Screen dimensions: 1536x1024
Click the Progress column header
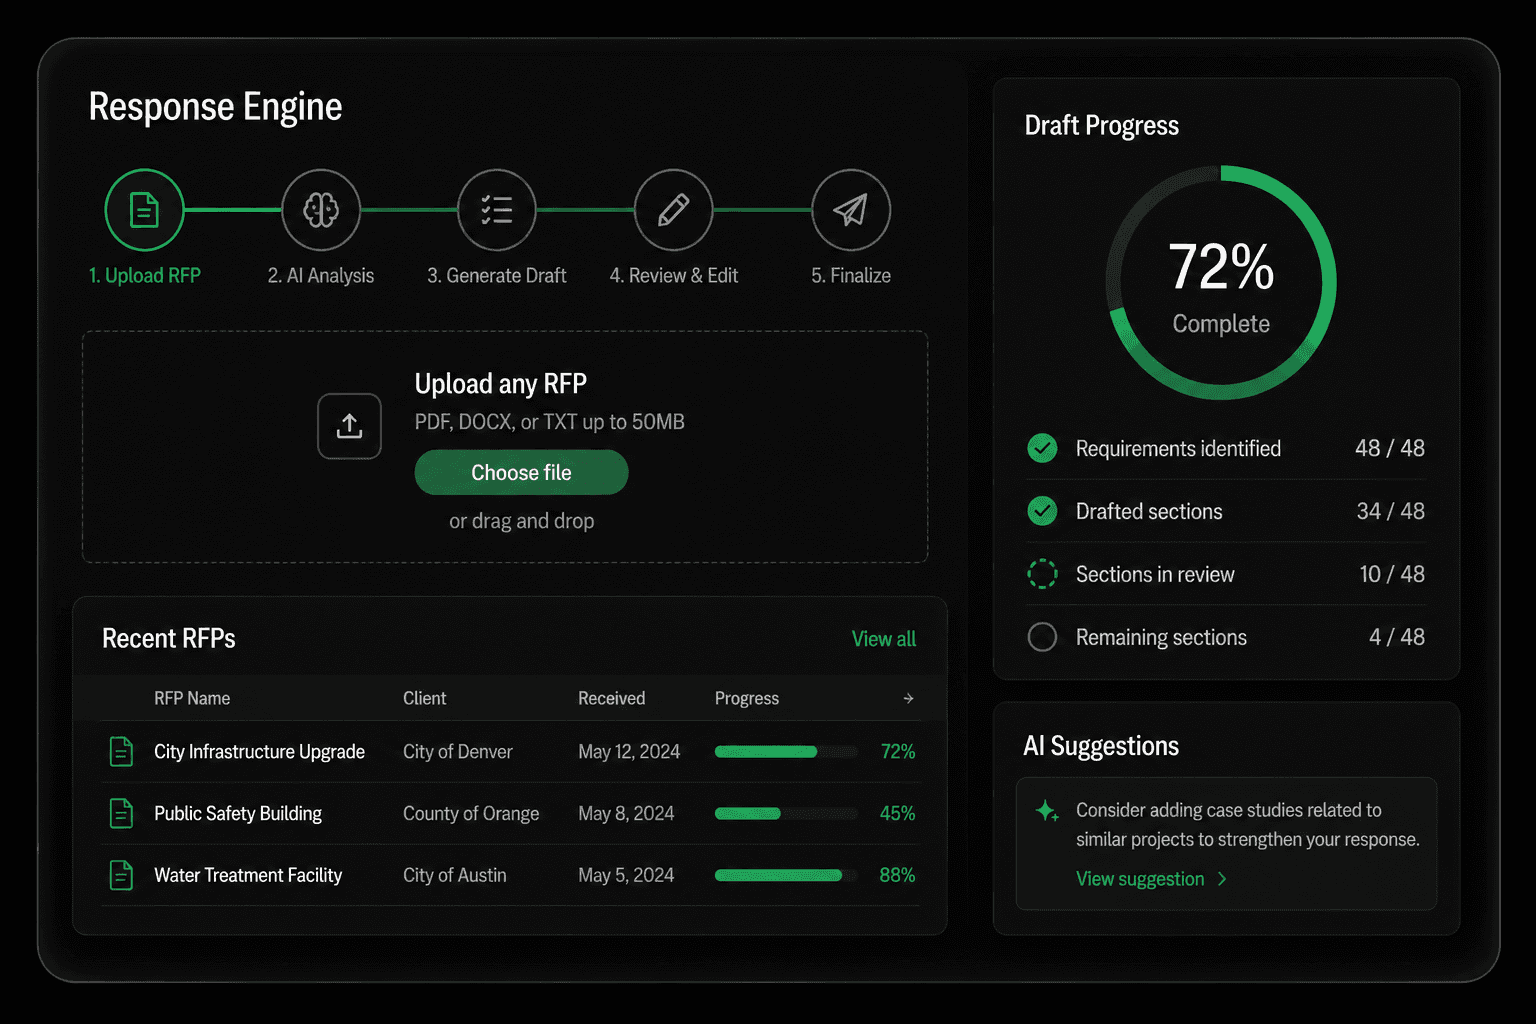746,698
